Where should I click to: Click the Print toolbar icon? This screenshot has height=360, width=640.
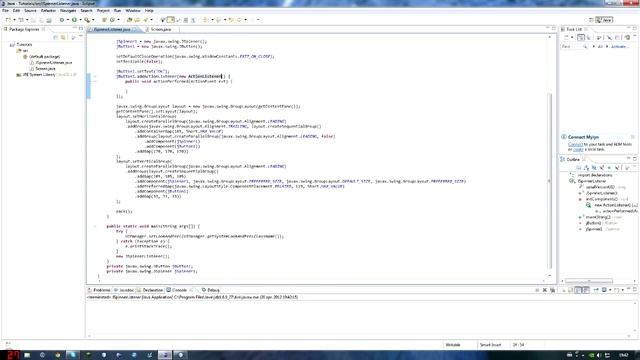point(49,20)
